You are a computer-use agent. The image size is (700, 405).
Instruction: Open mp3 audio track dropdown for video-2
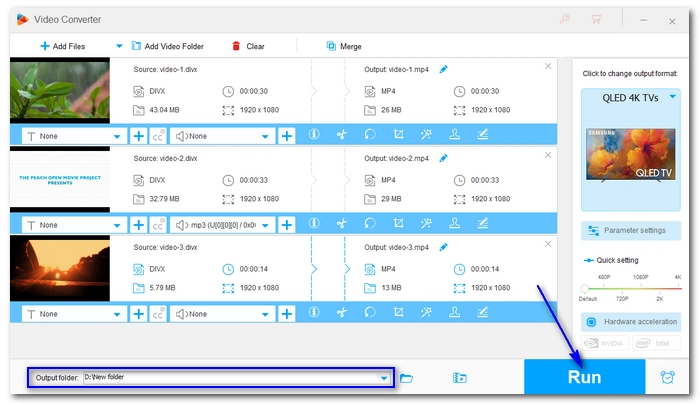tap(222, 225)
